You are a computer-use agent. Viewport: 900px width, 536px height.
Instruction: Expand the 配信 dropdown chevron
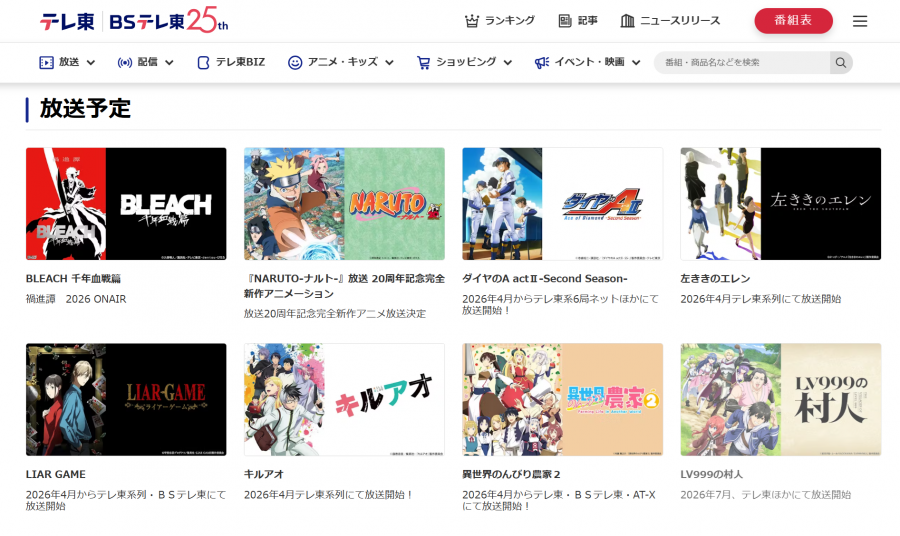point(169,63)
